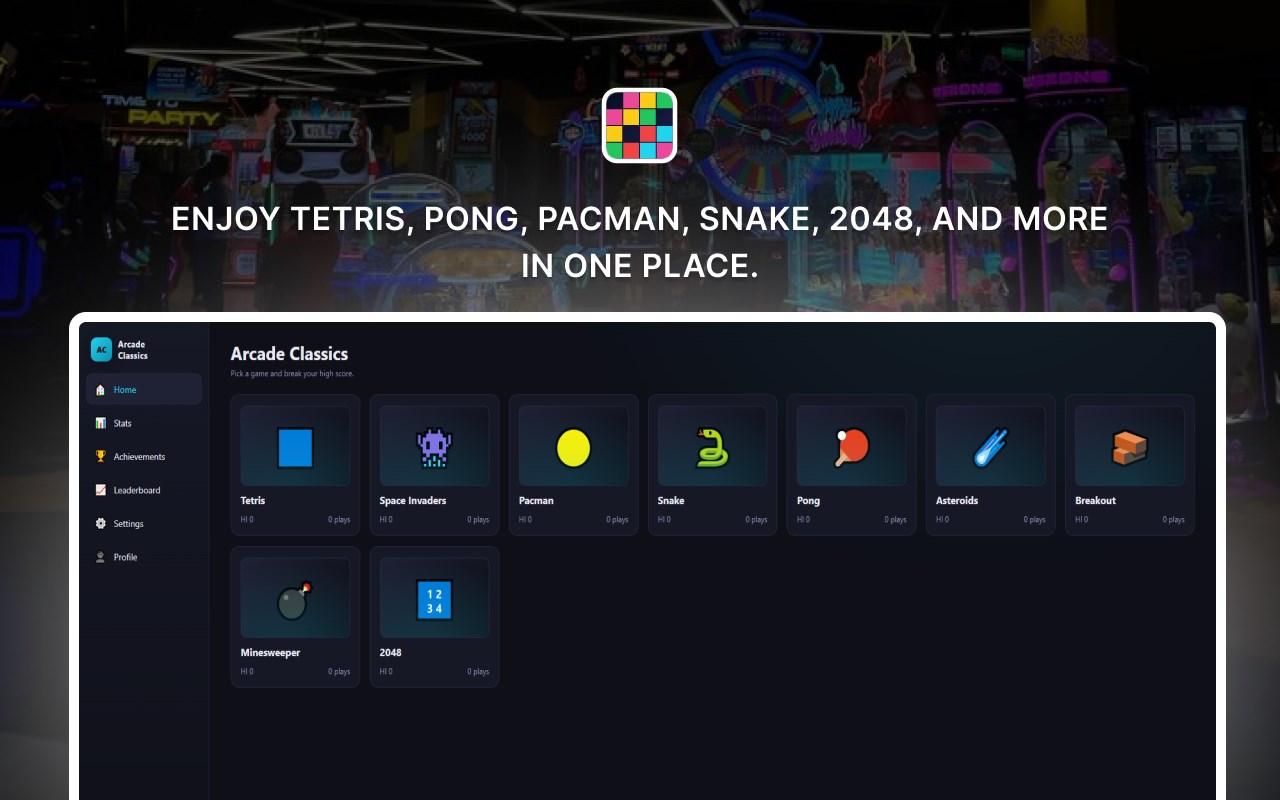This screenshot has height=800, width=1280.
Task: Open the Breakout game title
Action: tap(1095, 501)
